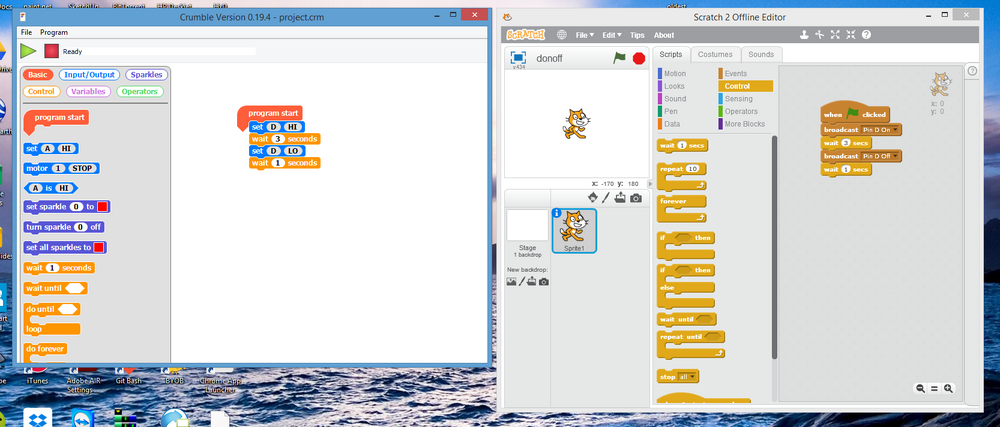Choose new sprite from library icon
The width and height of the screenshot is (1000, 427).
[592, 198]
